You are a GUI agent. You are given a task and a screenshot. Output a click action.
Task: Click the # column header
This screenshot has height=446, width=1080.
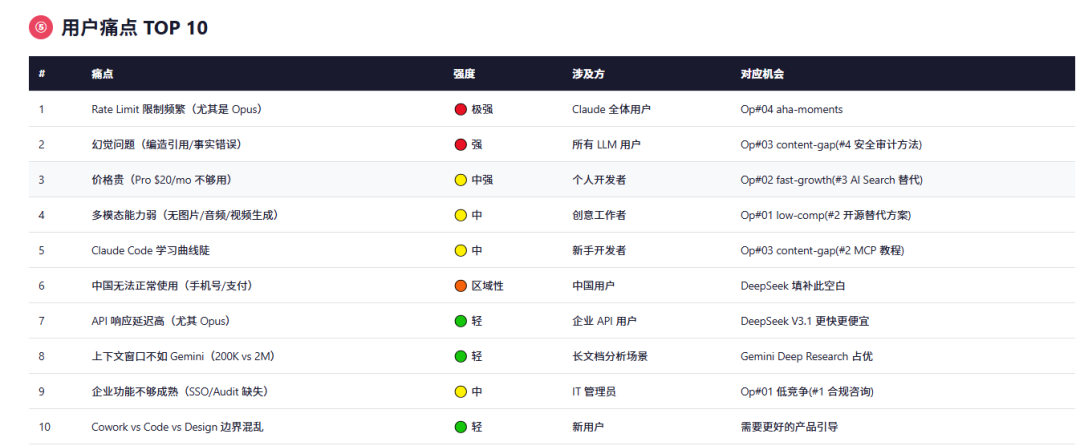42,74
